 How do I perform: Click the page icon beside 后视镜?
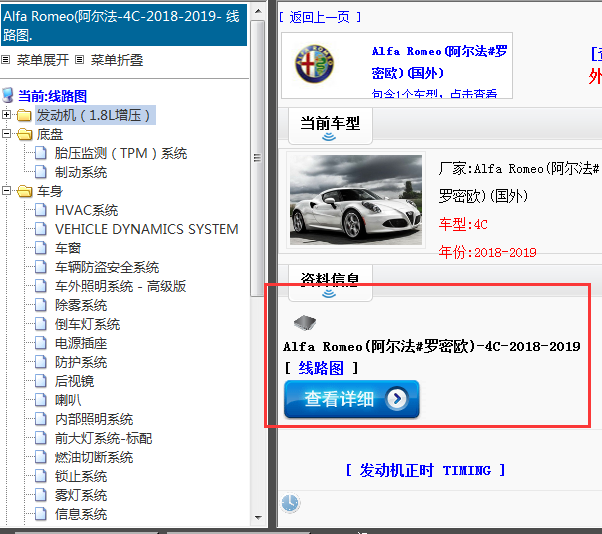(41, 381)
